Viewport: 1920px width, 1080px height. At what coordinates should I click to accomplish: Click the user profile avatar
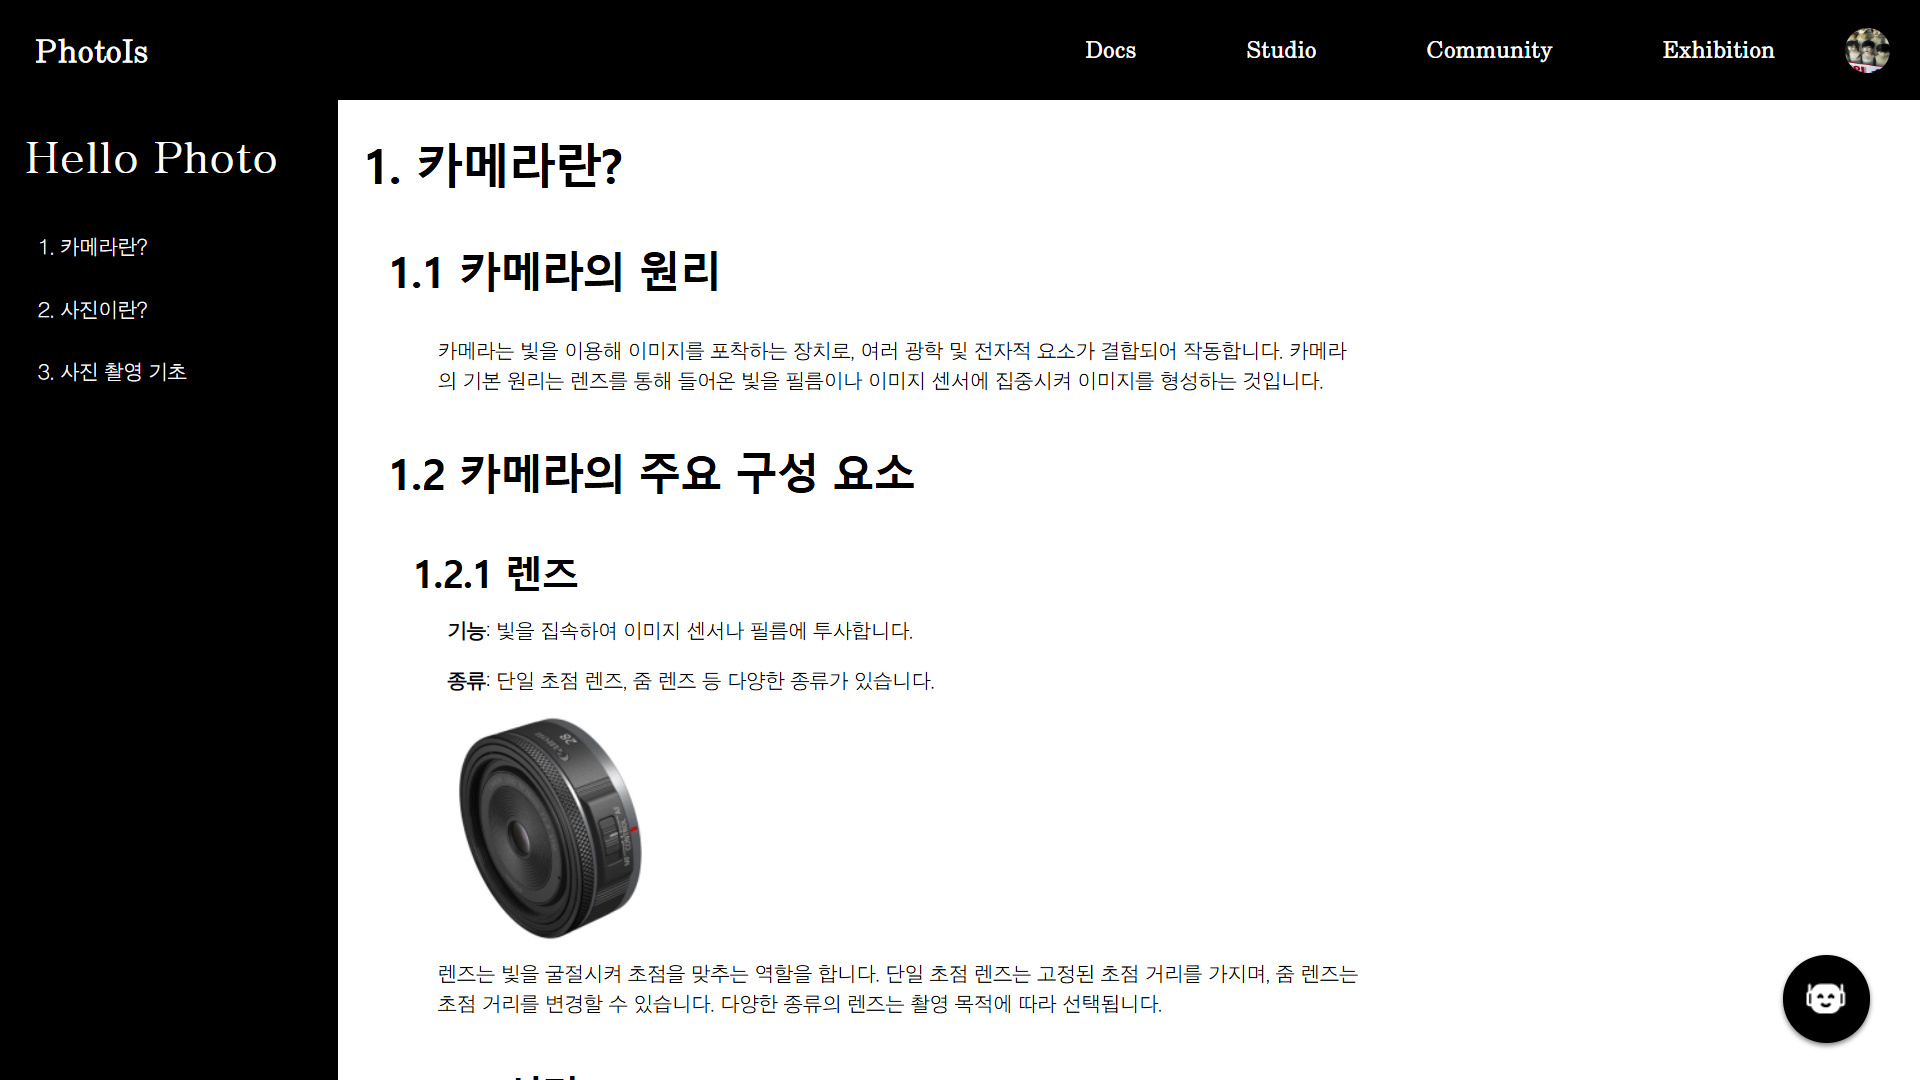pos(1867,50)
